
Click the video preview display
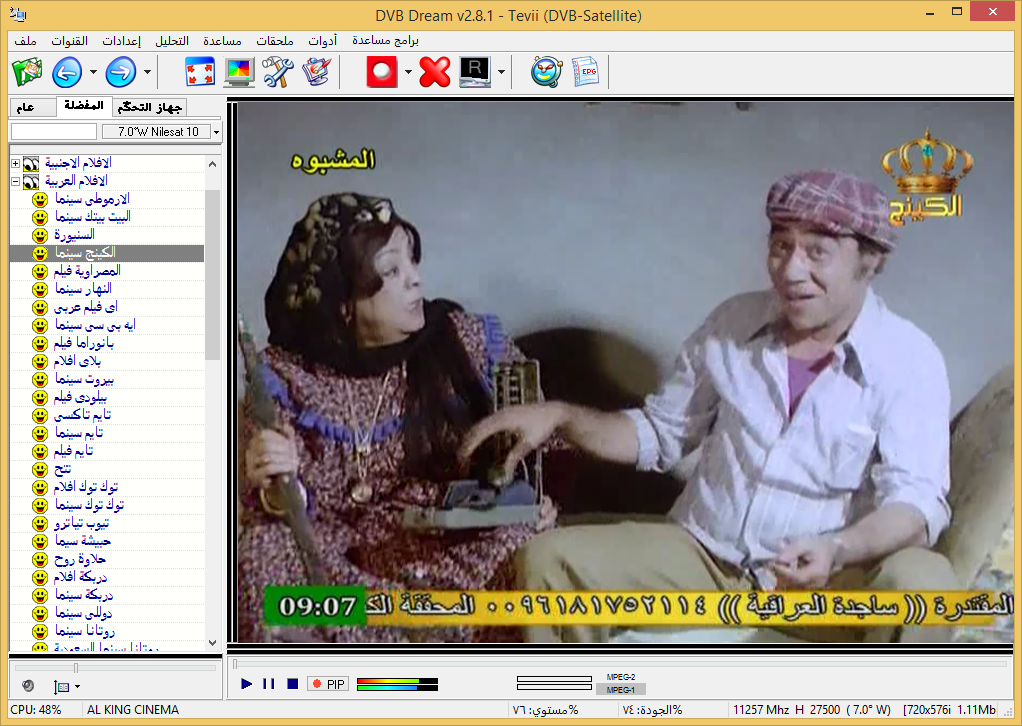[626, 372]
